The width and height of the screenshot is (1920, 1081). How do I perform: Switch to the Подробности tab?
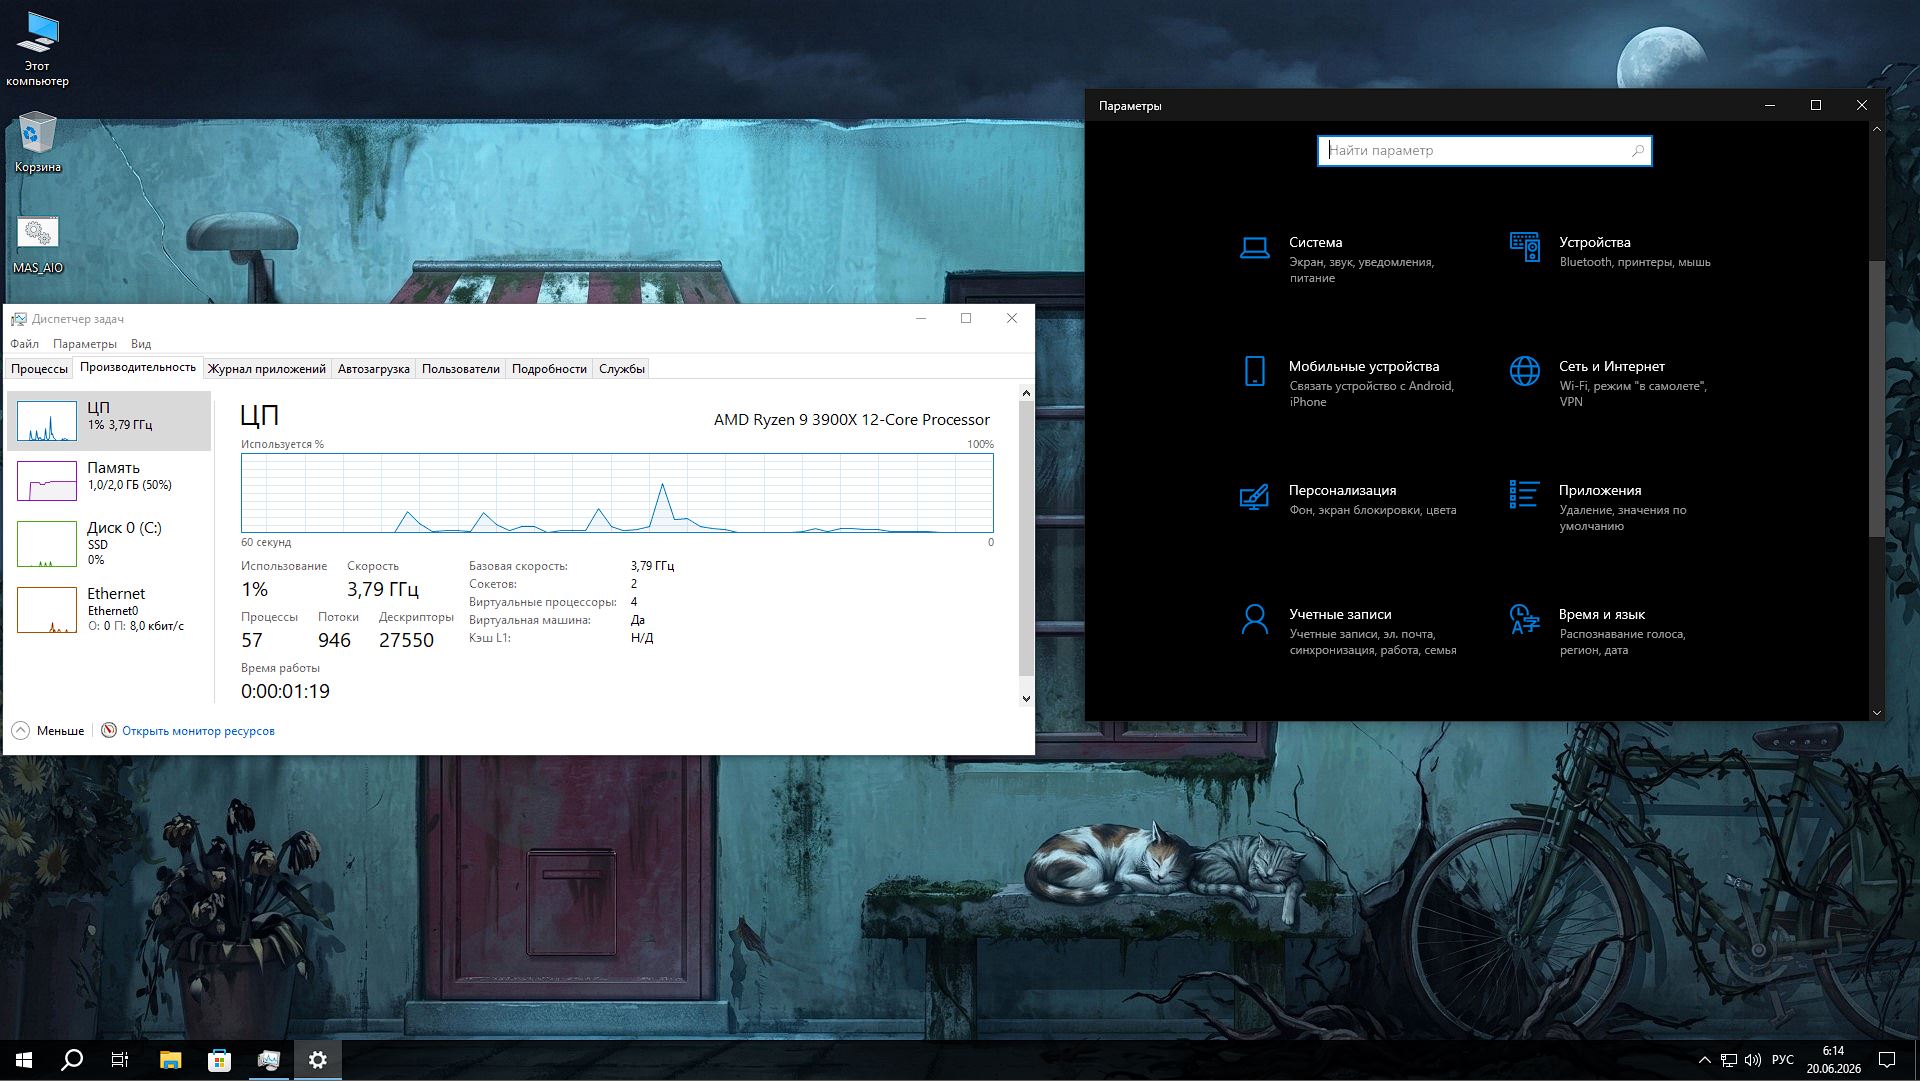pos(549,369)
